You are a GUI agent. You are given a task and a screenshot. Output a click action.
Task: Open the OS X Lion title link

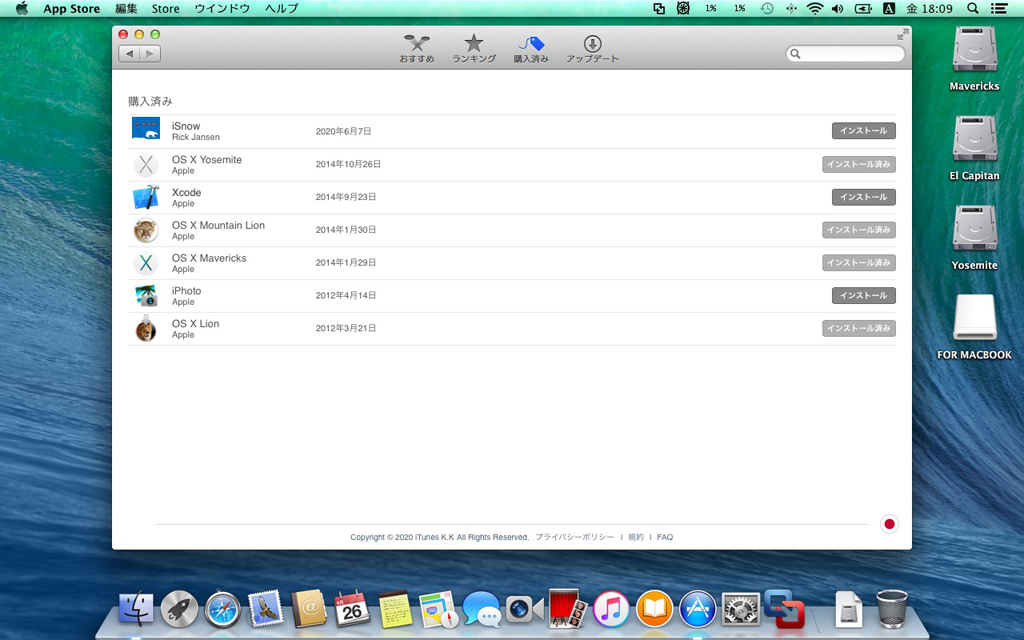coord(195,323)
